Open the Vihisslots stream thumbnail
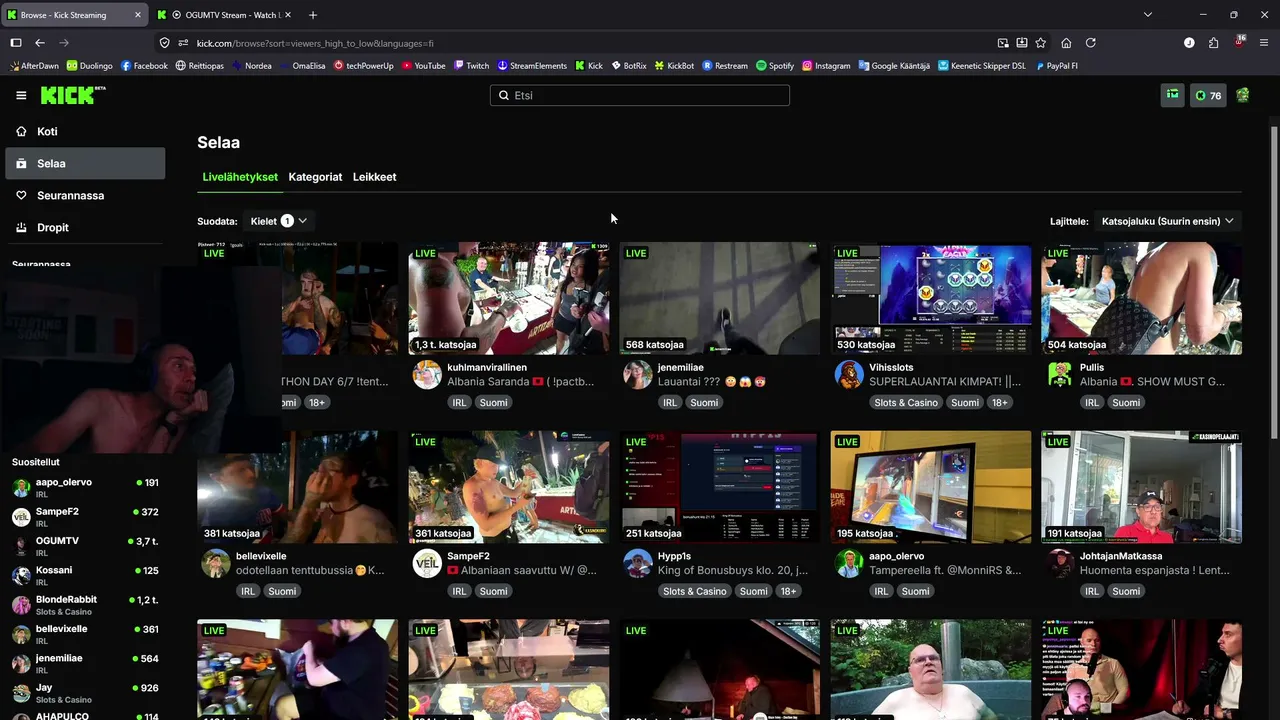The height and width of the screenshot is (720, 1280). point(931,298)
